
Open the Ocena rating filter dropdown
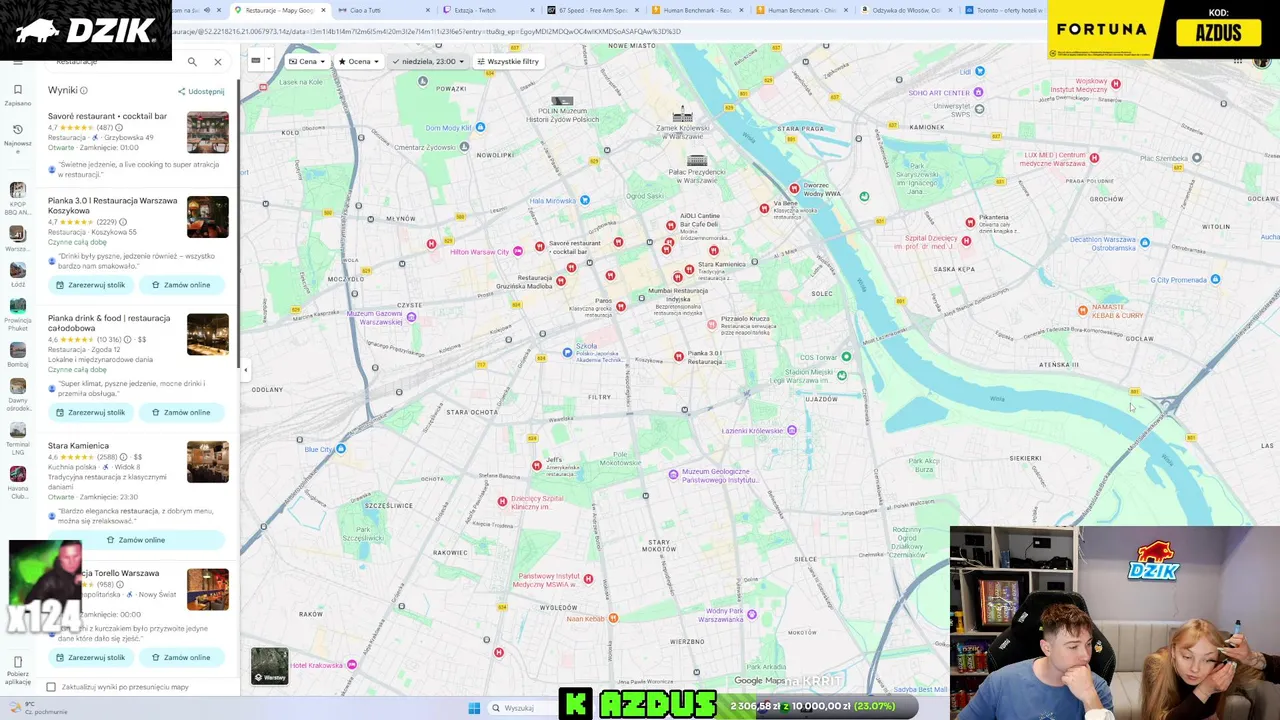pos(359,61)
